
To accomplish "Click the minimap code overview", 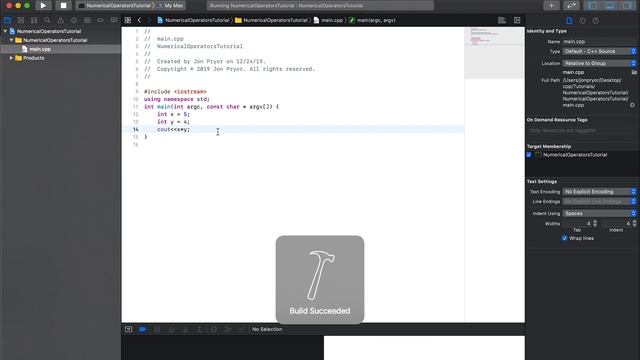I will pos(494,53).
